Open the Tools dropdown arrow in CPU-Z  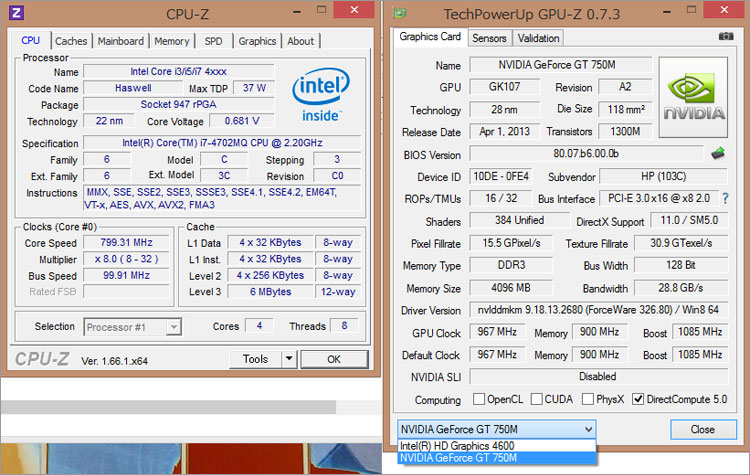pyautogui.click(x=289, y=359)
